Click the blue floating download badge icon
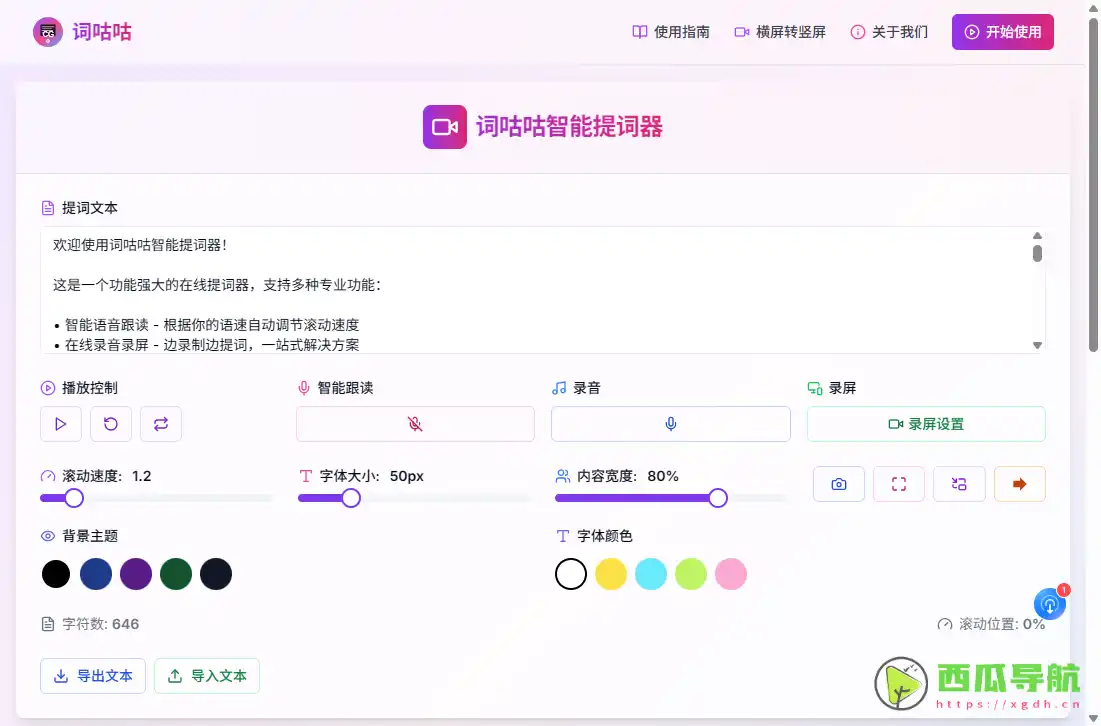The height and width of the screenshot is (726, 1101). coord(1050,605)
